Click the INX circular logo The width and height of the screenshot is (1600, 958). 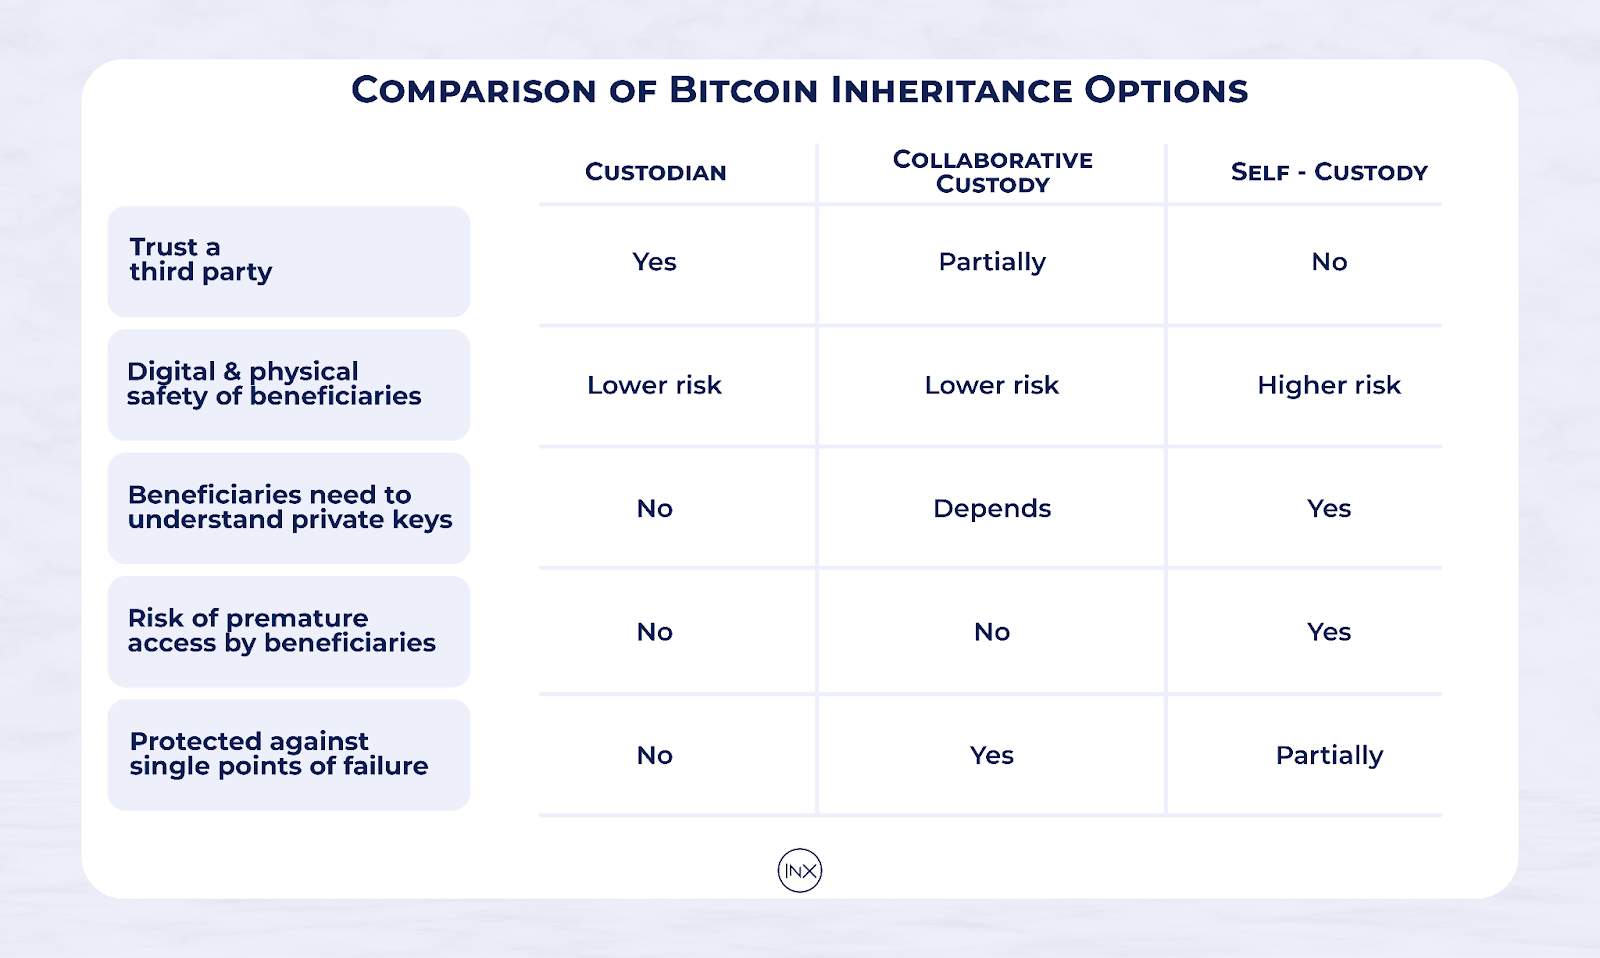800,871
